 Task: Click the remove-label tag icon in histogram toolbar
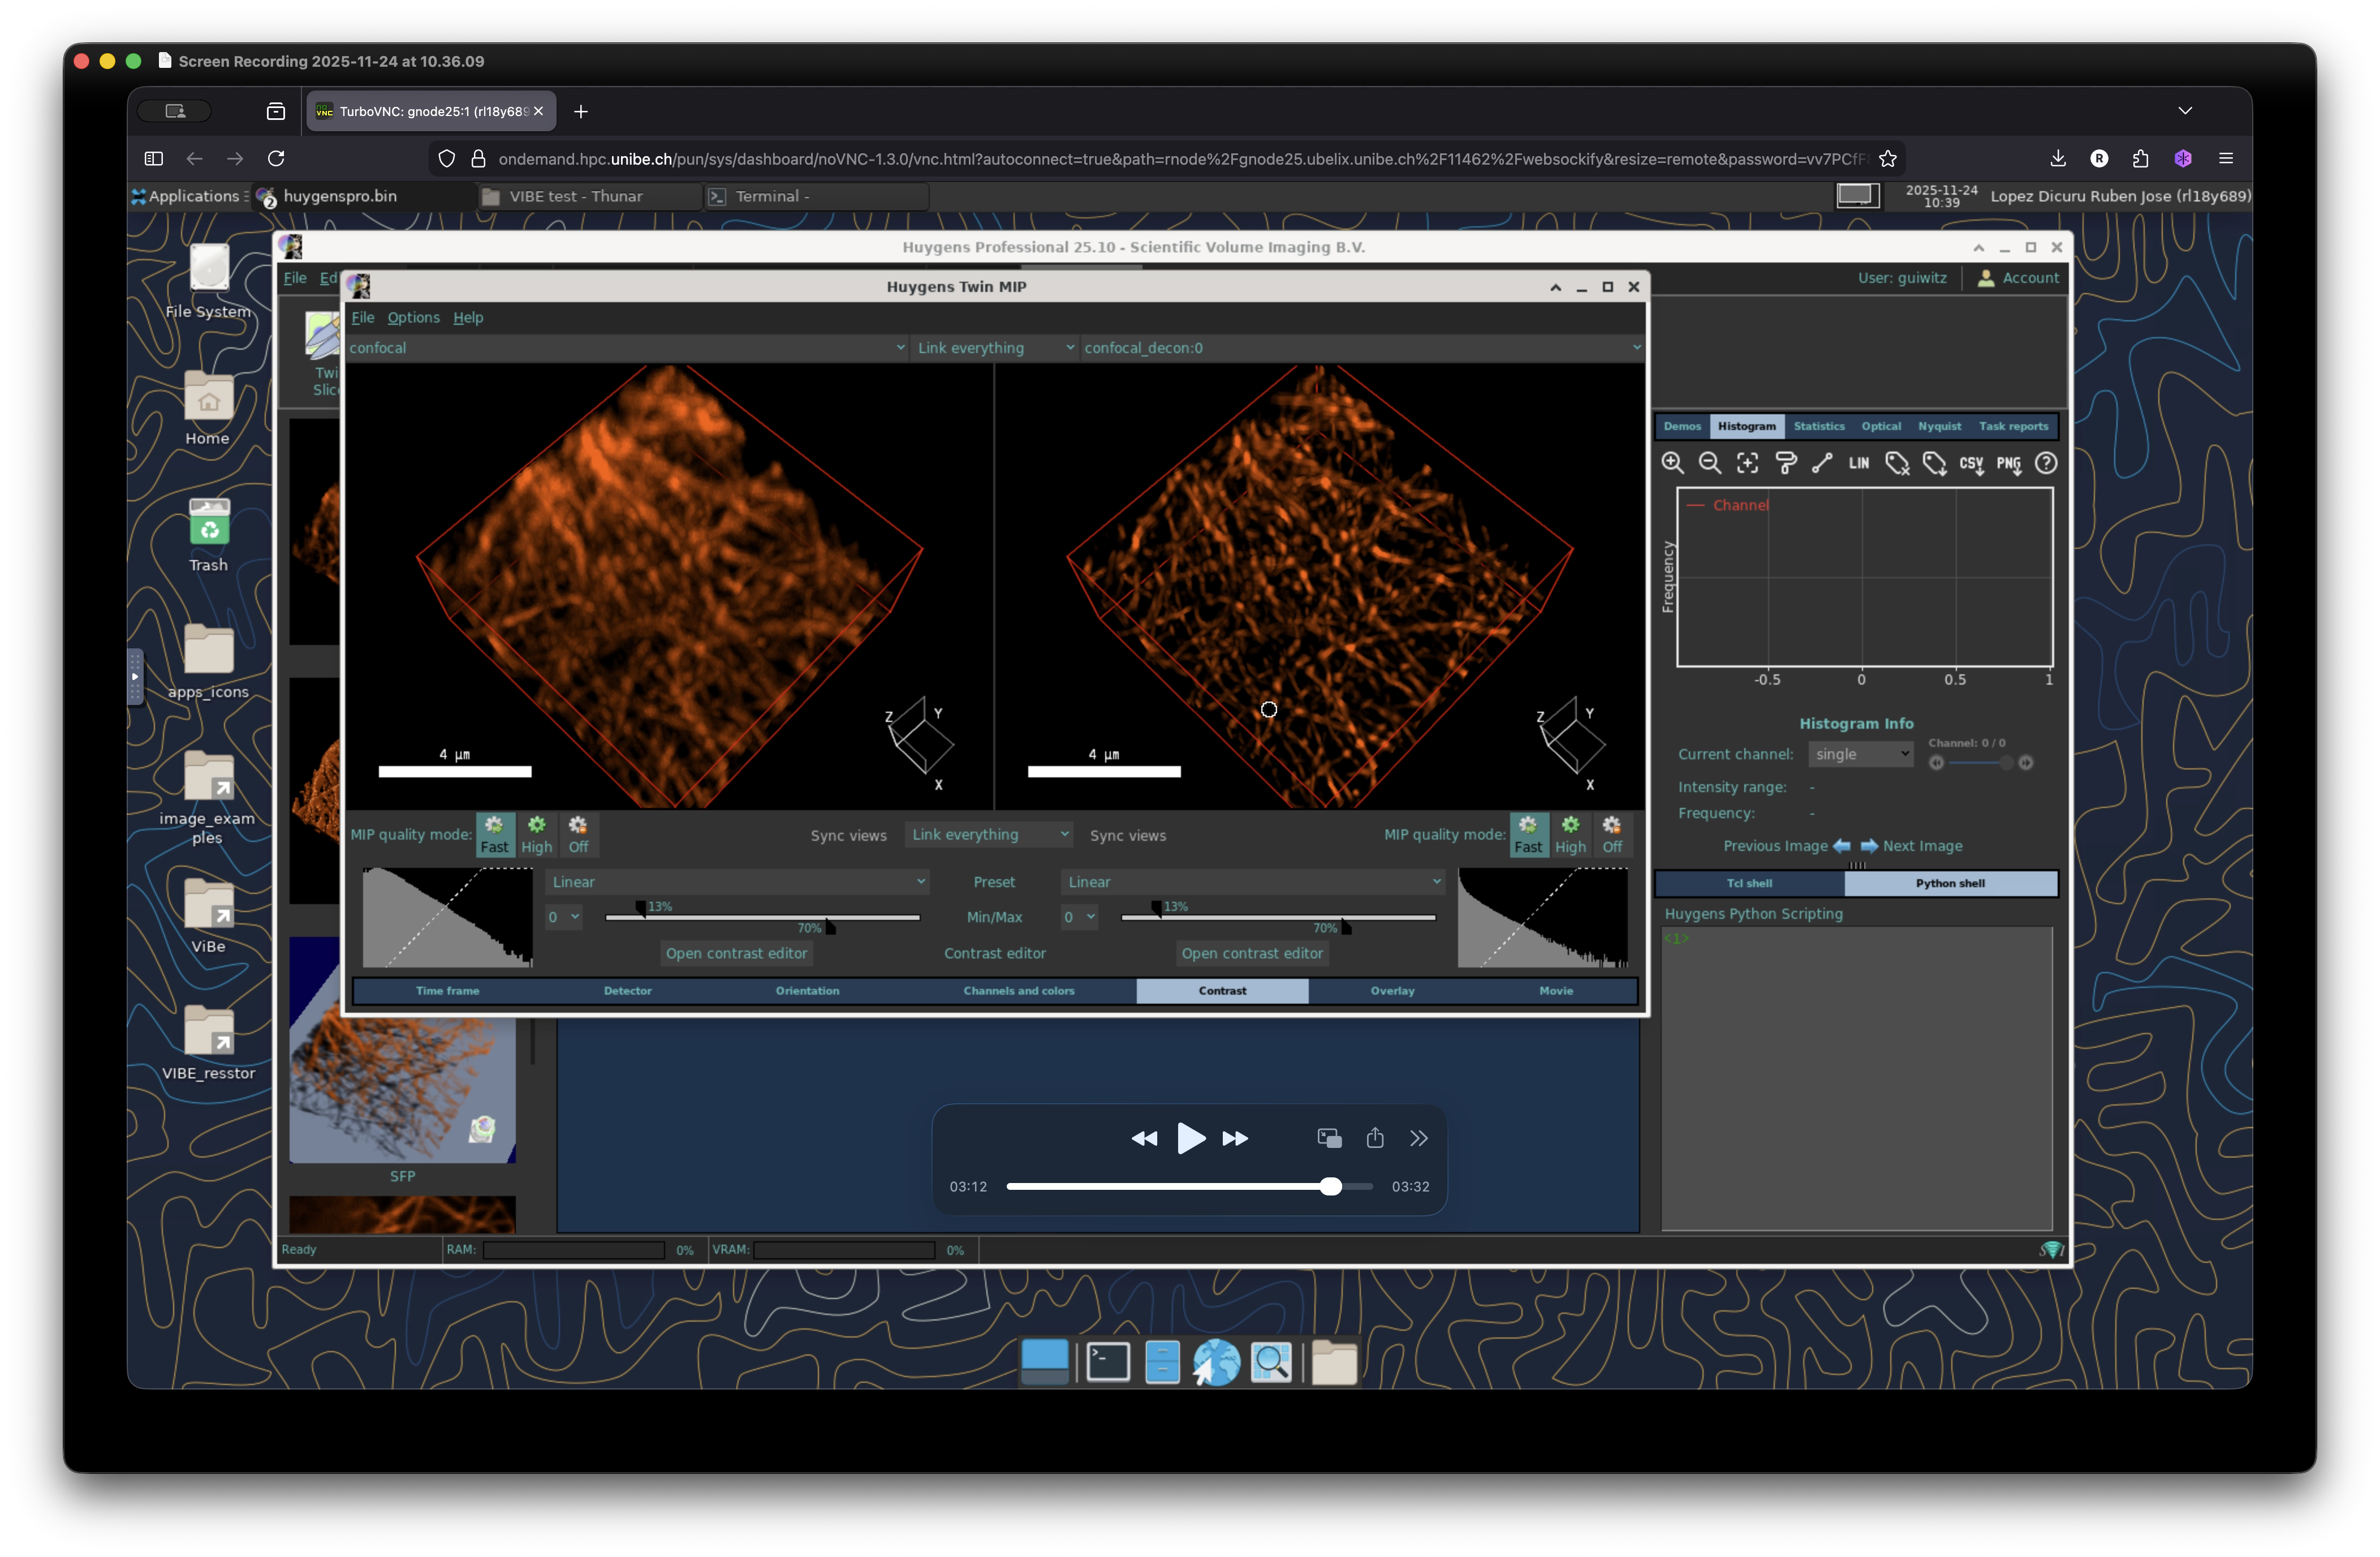1897,463
